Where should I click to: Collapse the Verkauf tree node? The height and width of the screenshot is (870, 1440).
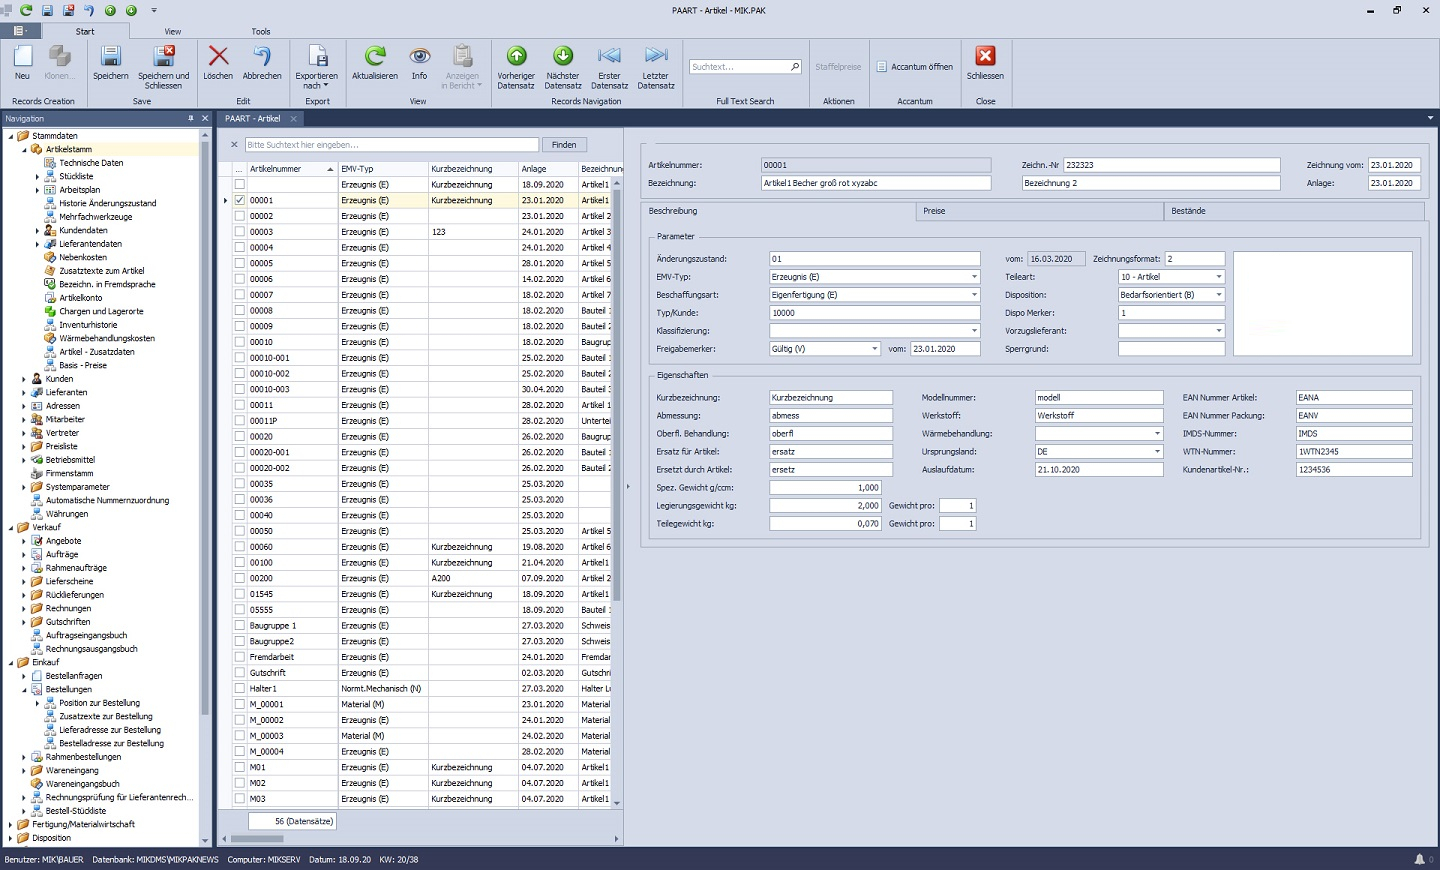(11, 527)
